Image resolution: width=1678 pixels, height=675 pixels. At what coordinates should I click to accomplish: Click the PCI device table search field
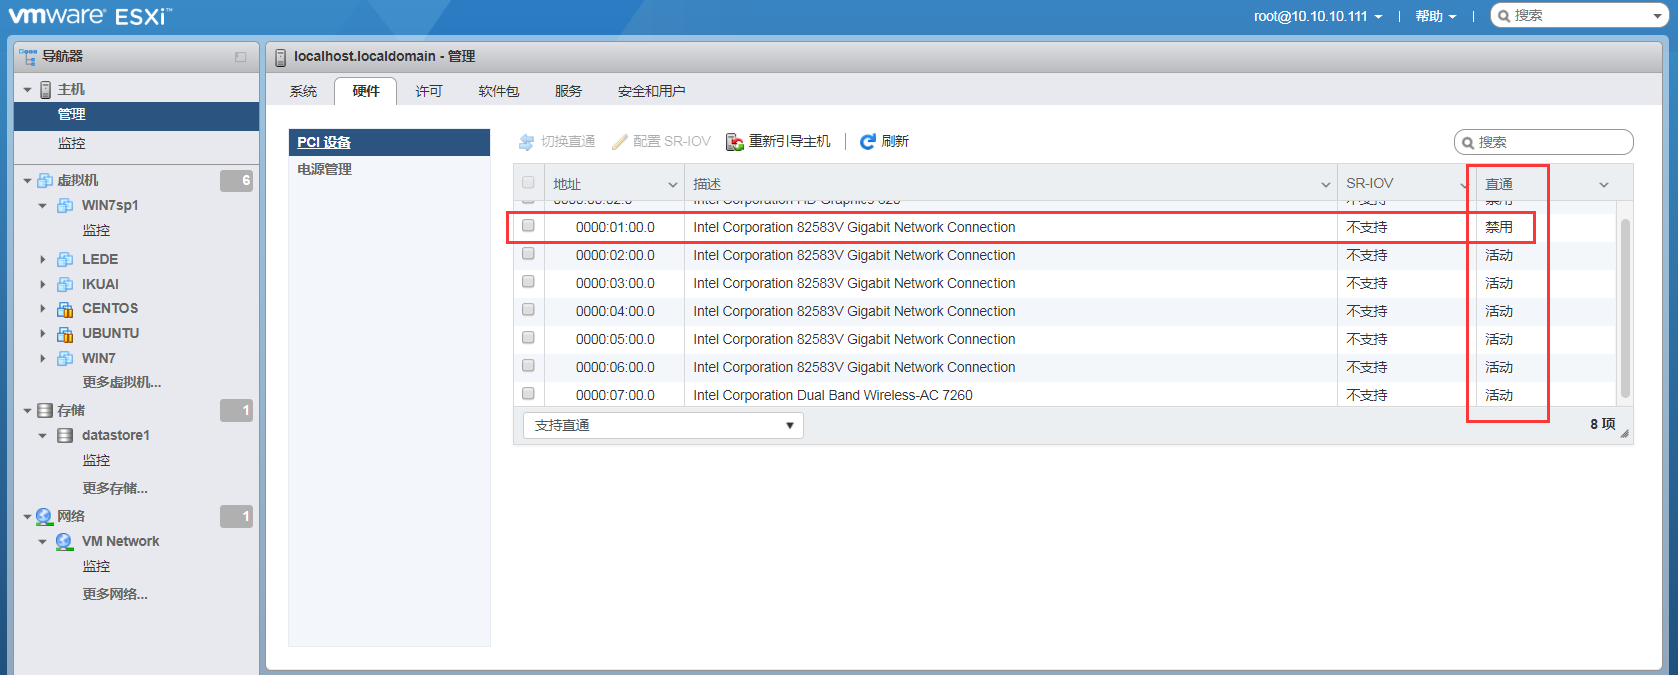1543,142
